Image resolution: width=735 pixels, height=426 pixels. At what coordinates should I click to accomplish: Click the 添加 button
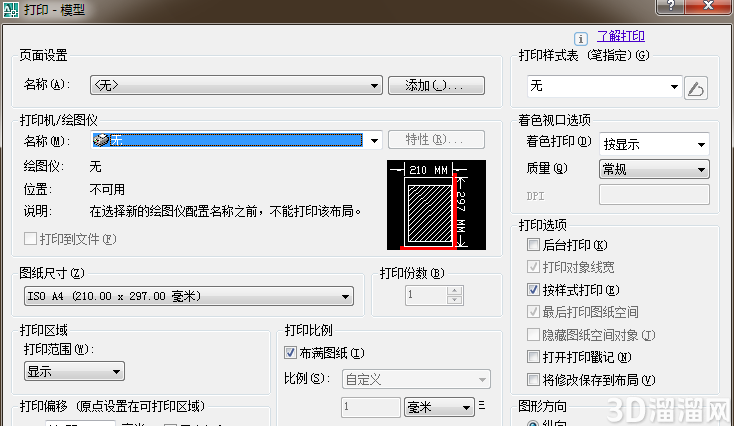pos(436,85)
